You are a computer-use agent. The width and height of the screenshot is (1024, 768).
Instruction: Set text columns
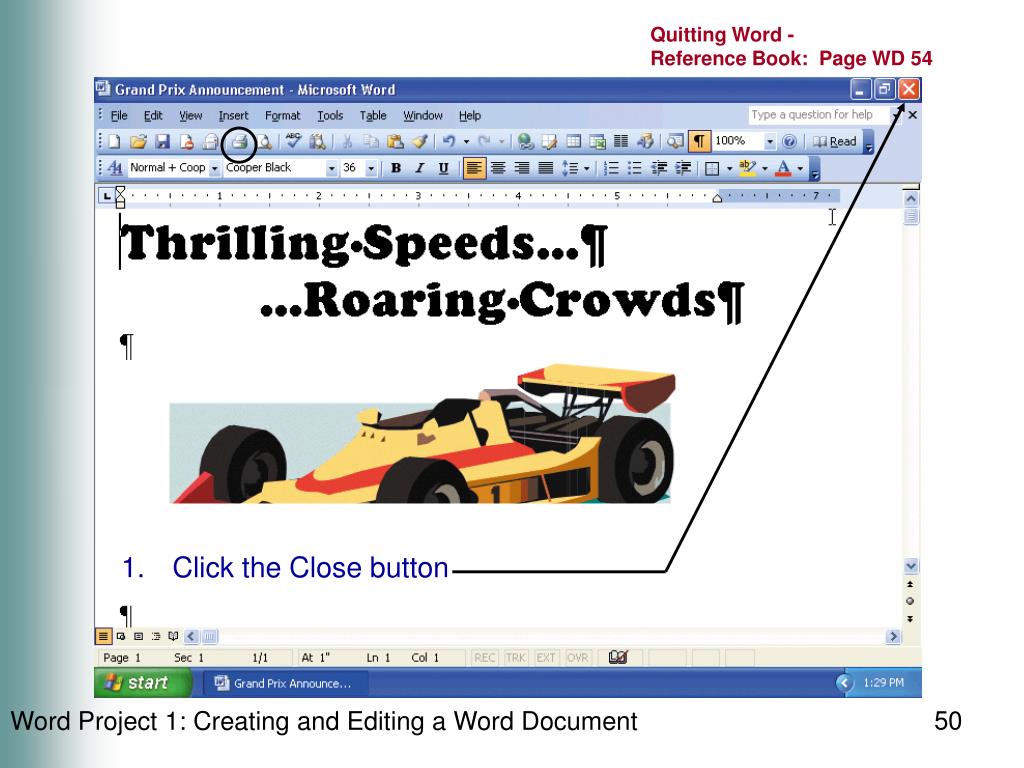coord(621,141)
